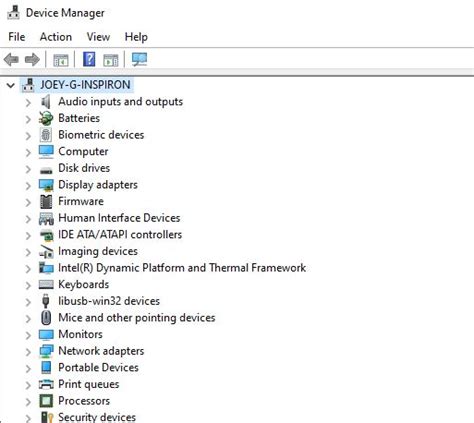Collapse the JOEY-G-INSPIRON root node
This screenshot has height=423, width=474.
[11, 85]
